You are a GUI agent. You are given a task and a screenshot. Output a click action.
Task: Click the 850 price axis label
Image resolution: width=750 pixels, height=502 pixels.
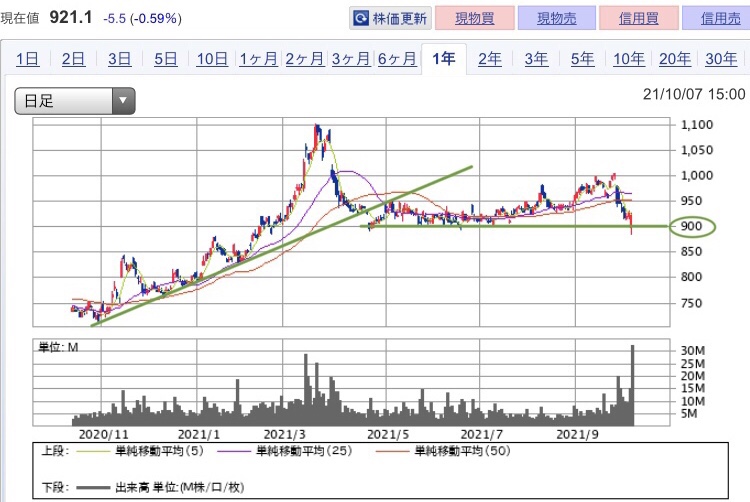(691, 251)
